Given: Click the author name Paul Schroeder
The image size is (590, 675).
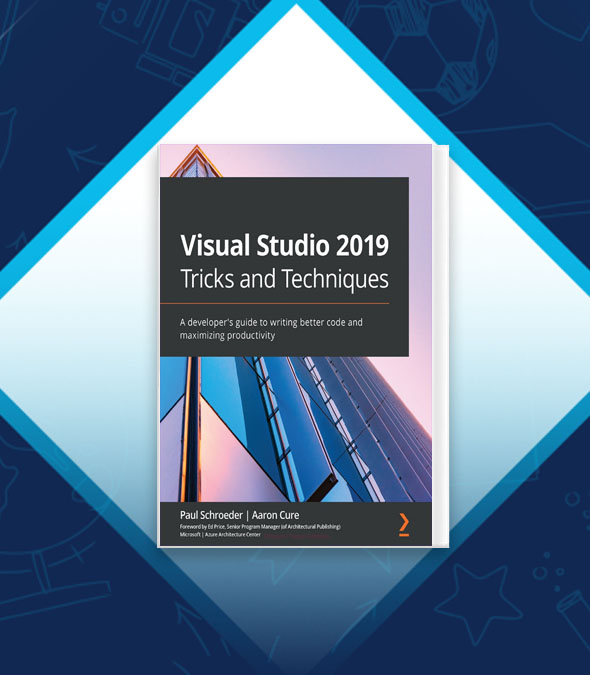Looking at the screenshot, I should [x=211, y=515].
